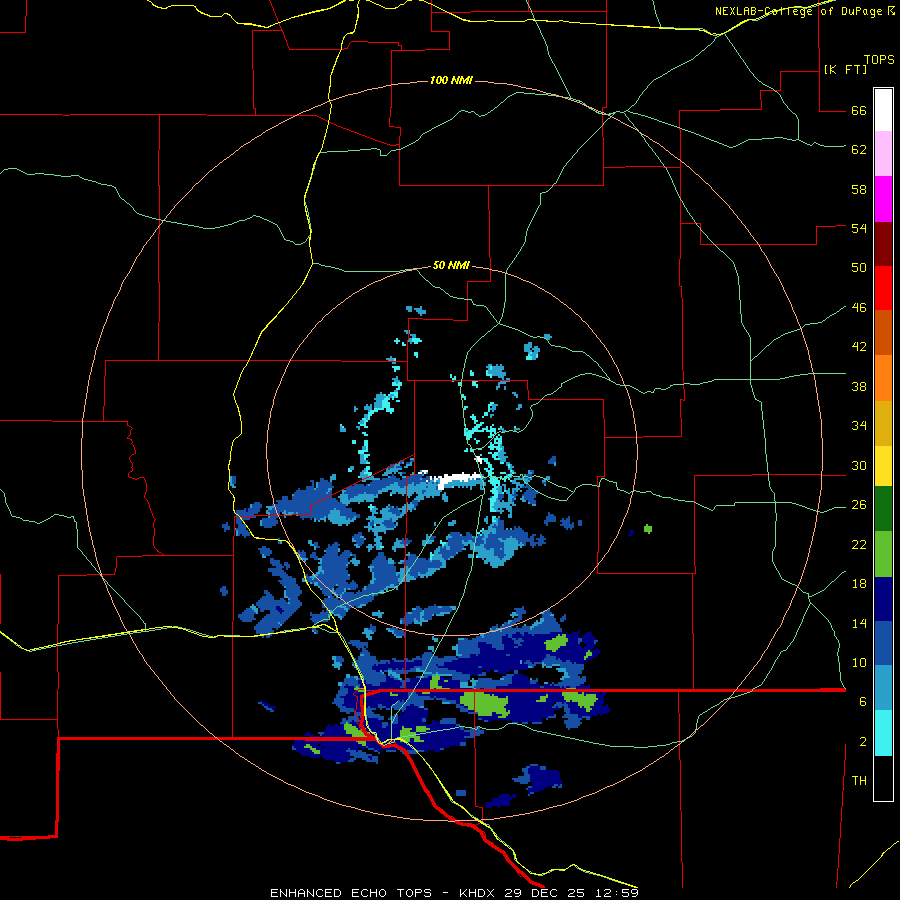Viewport: 900px width, 900px height.
Task: Click the dark green 26-30 kft legend swatch
Action: click(x=883, y=509)
